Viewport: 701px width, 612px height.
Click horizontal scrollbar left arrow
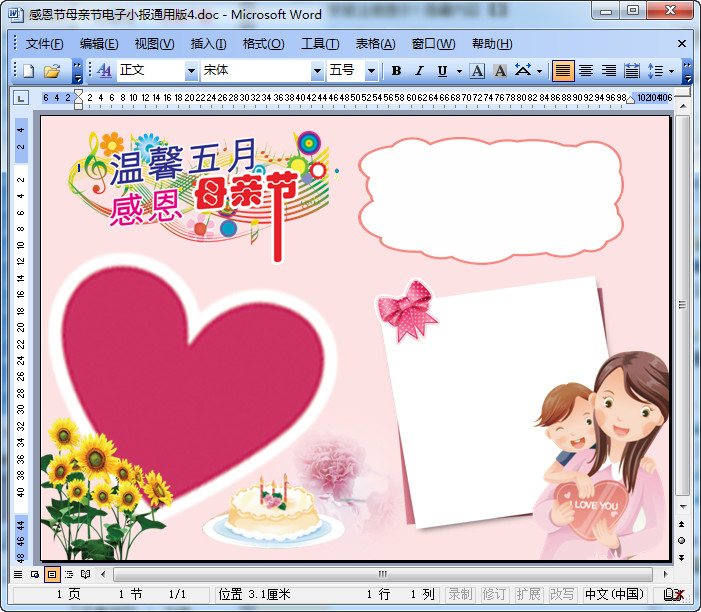(103, 574)
